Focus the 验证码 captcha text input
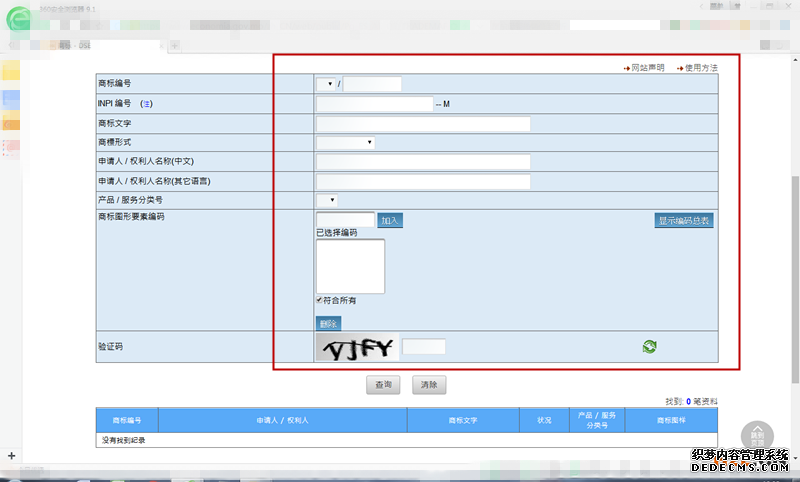Viewport: 800px width, 482px height. click(424, 346)
